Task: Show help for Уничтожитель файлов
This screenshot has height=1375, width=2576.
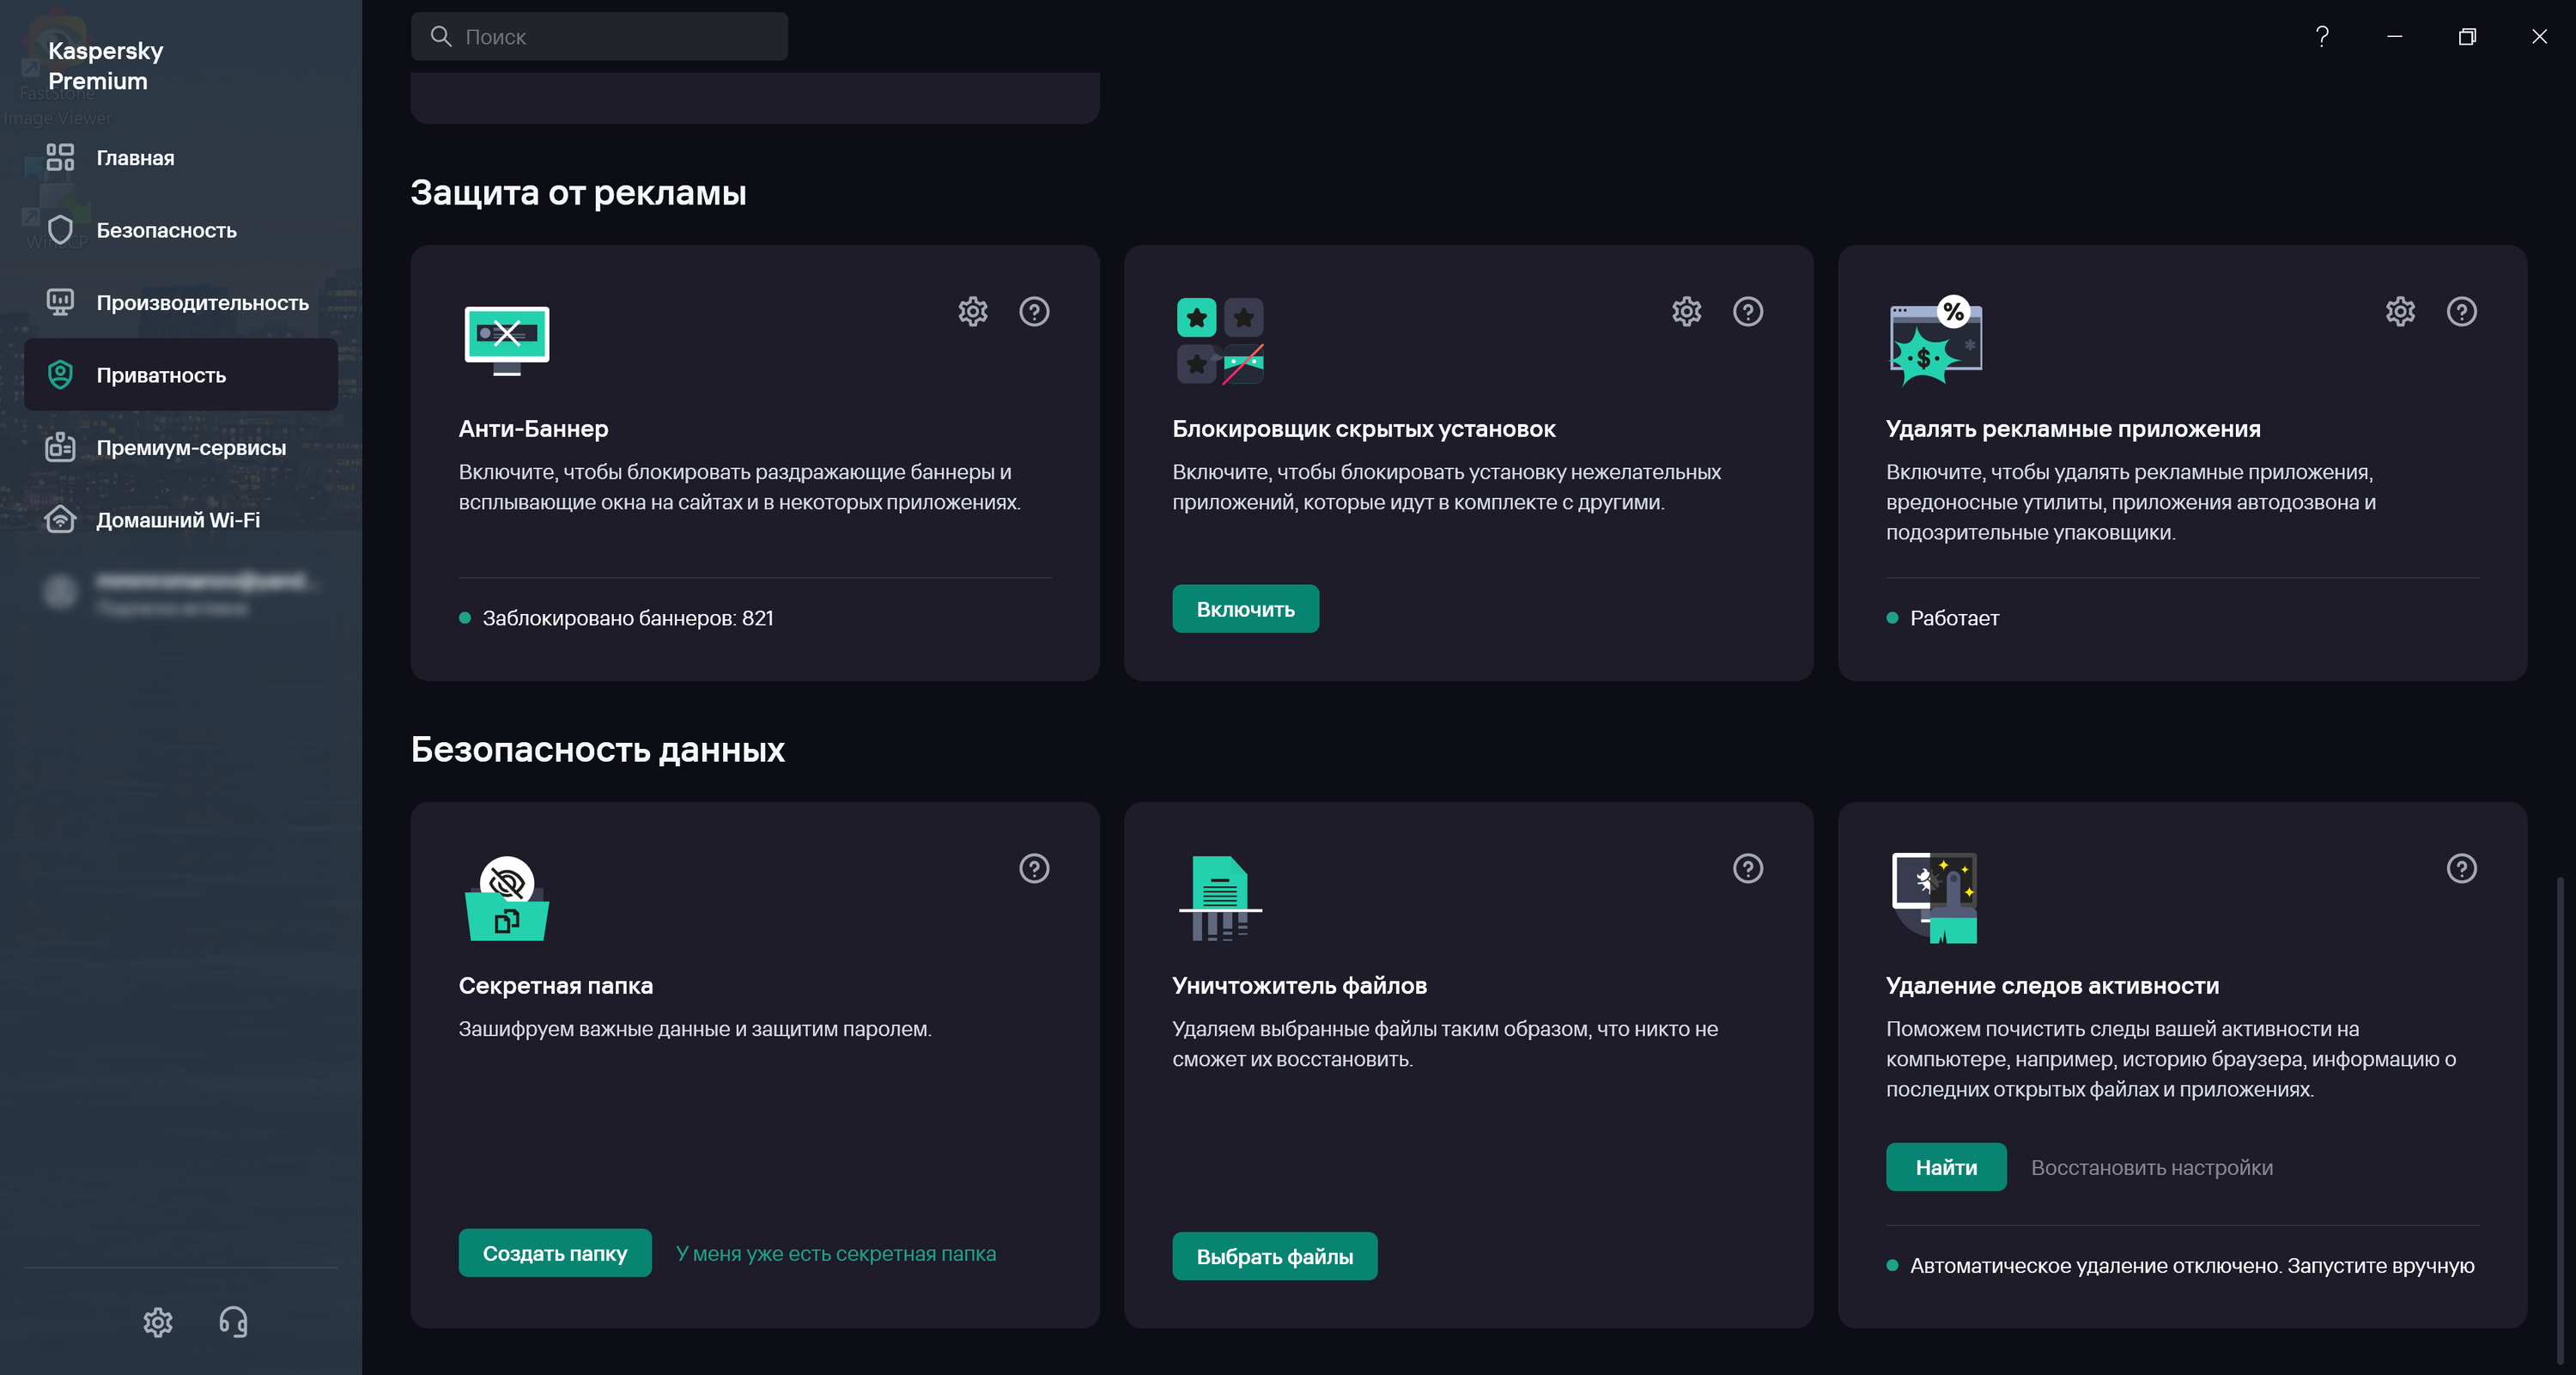Action: [1747, 868]
